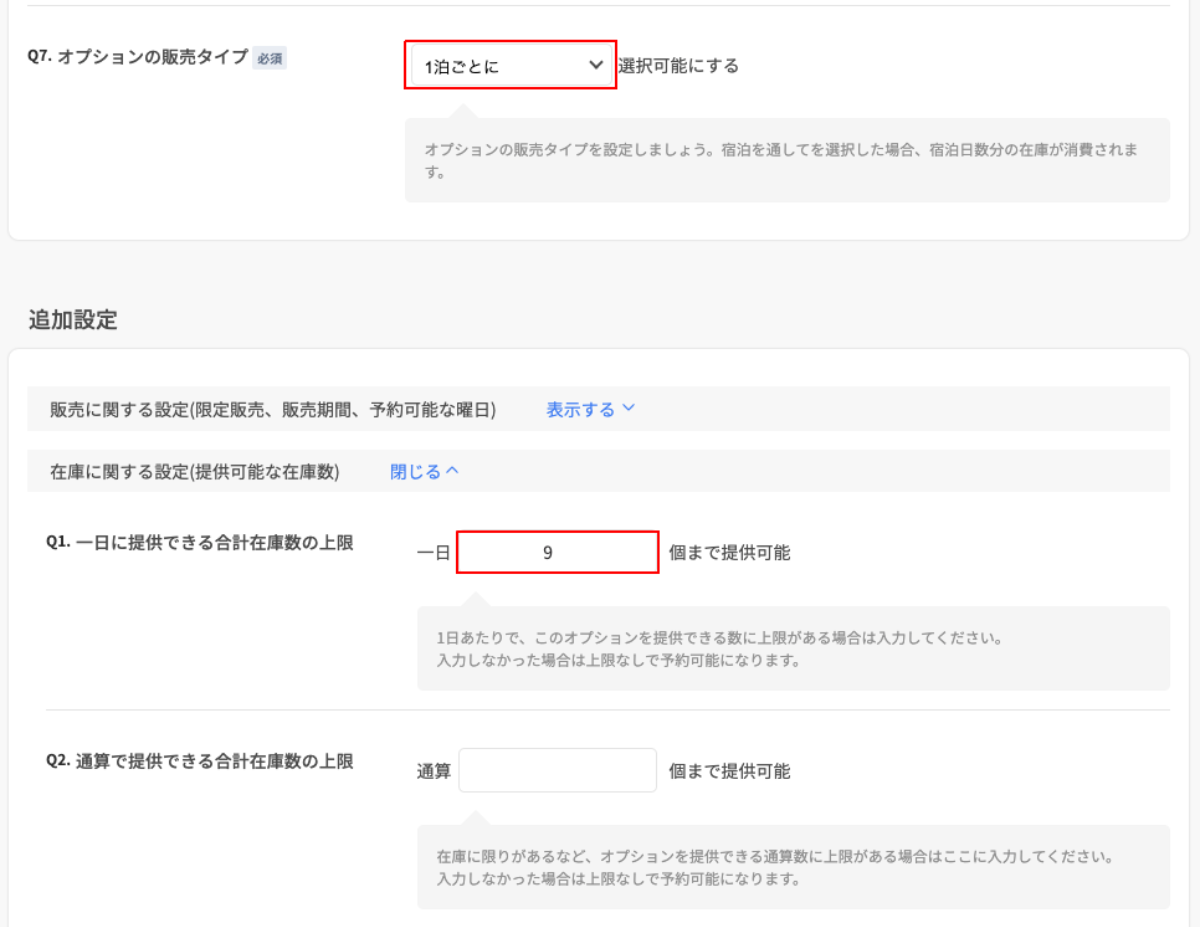The width and height of the screenshot is (1200, 927).
Task: Click the 在庫に関する設定 header row title
Action: tap(194, 472)
